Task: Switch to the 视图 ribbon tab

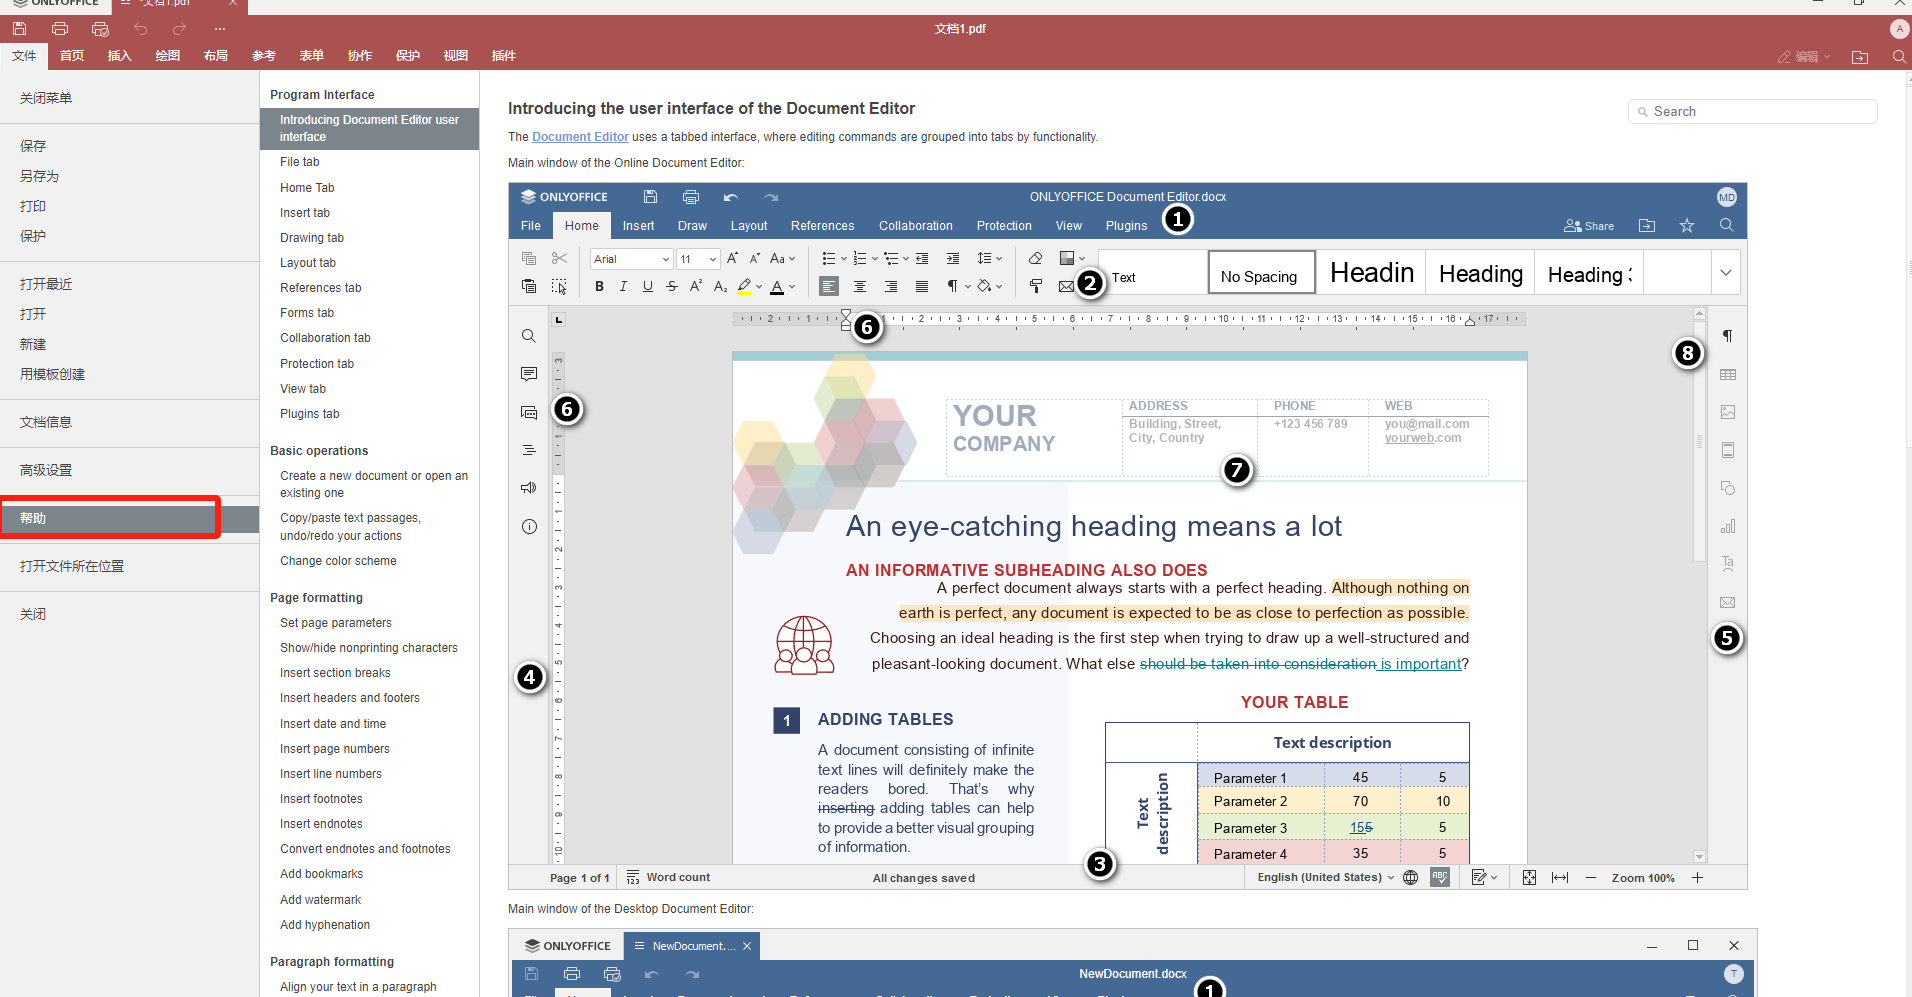Action: [x=456, y=56]
